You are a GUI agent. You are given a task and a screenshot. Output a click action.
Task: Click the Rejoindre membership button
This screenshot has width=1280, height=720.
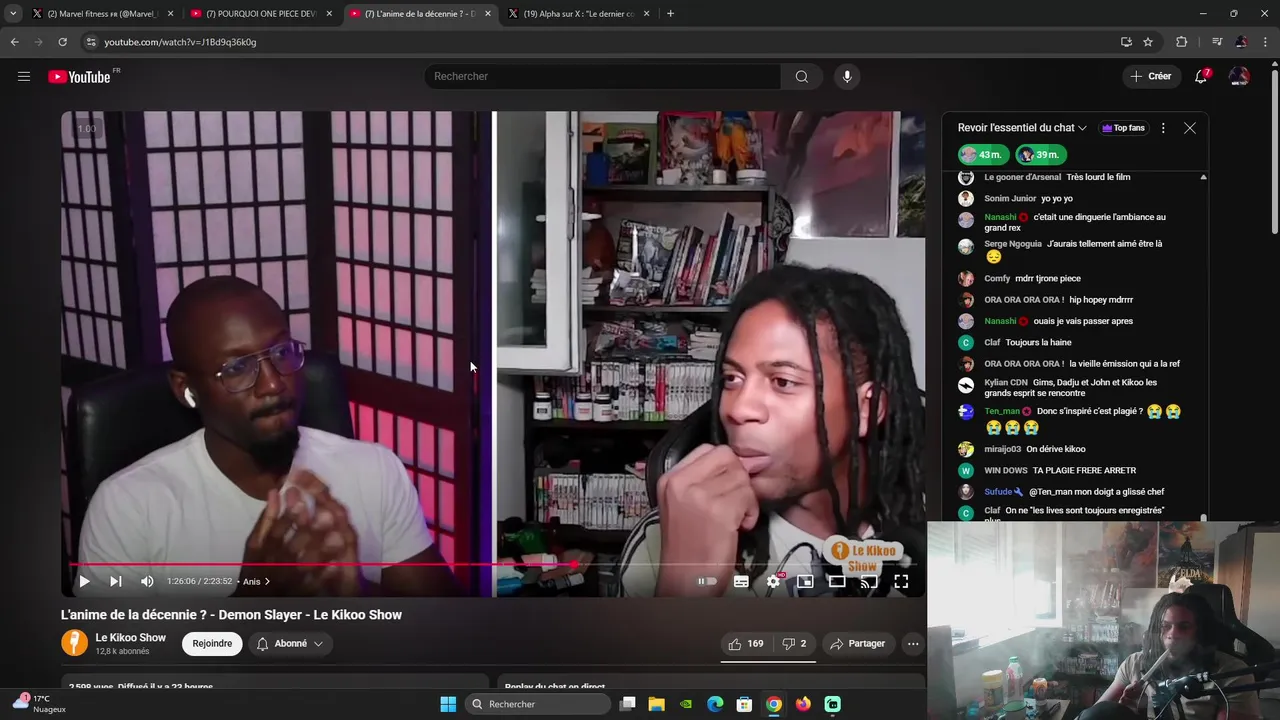(212, 644)
